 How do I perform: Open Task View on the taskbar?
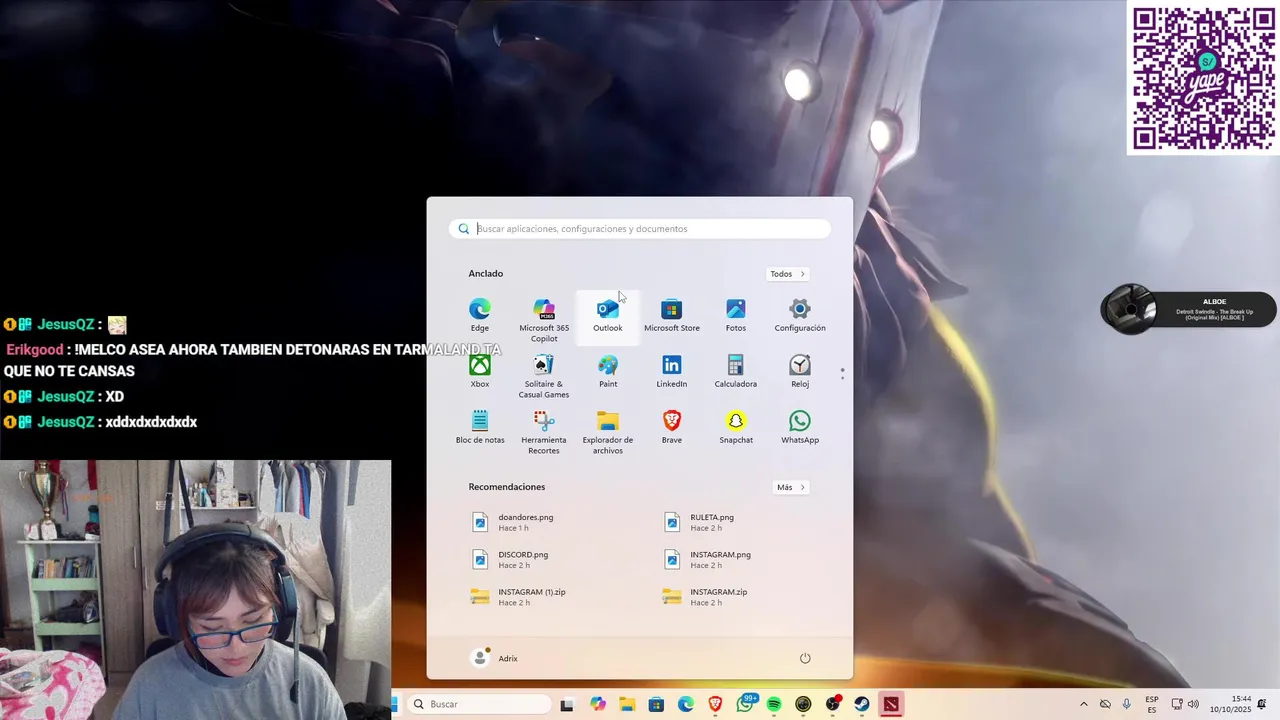(x=567, y=704)
